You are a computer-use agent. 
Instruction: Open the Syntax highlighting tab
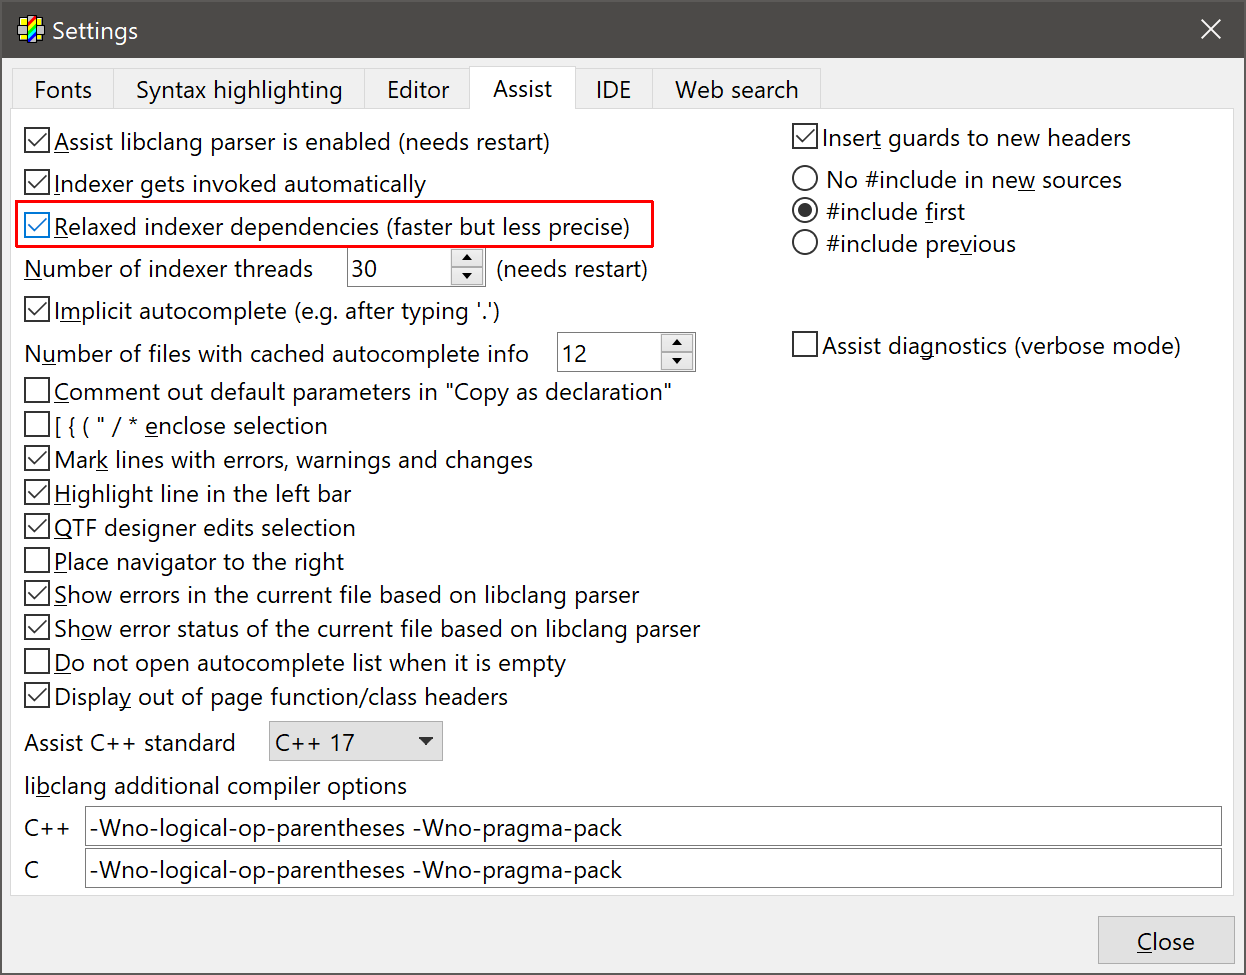point(239,90)
